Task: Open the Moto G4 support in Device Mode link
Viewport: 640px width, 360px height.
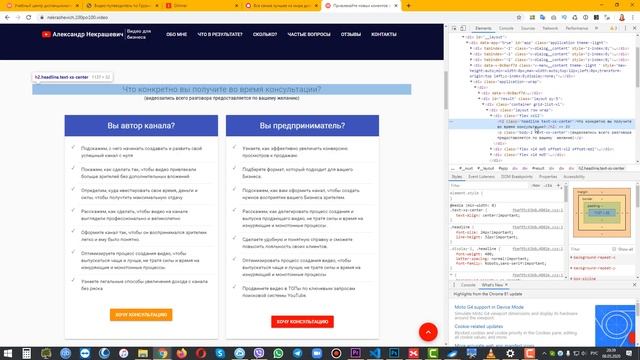Action: [x=489, y=307]
